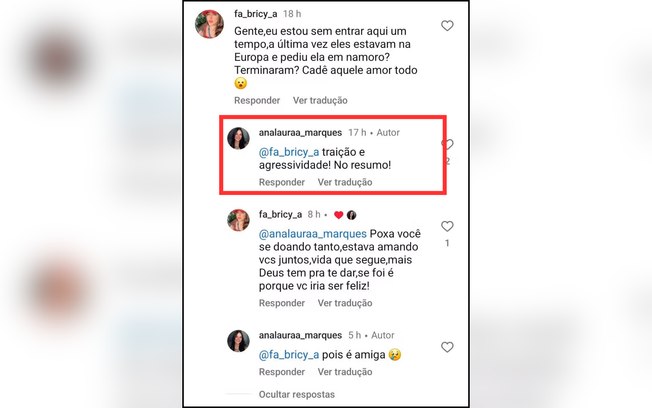Image resolution: width=652 pixels, height=408 pixels.
Task: Click Responder under 'traição e agressividade' reply
Action: (282, 182)
